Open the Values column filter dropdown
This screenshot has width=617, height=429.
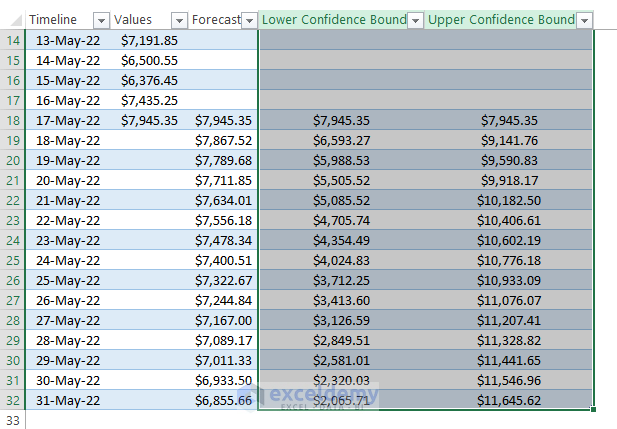coord(179,20)
